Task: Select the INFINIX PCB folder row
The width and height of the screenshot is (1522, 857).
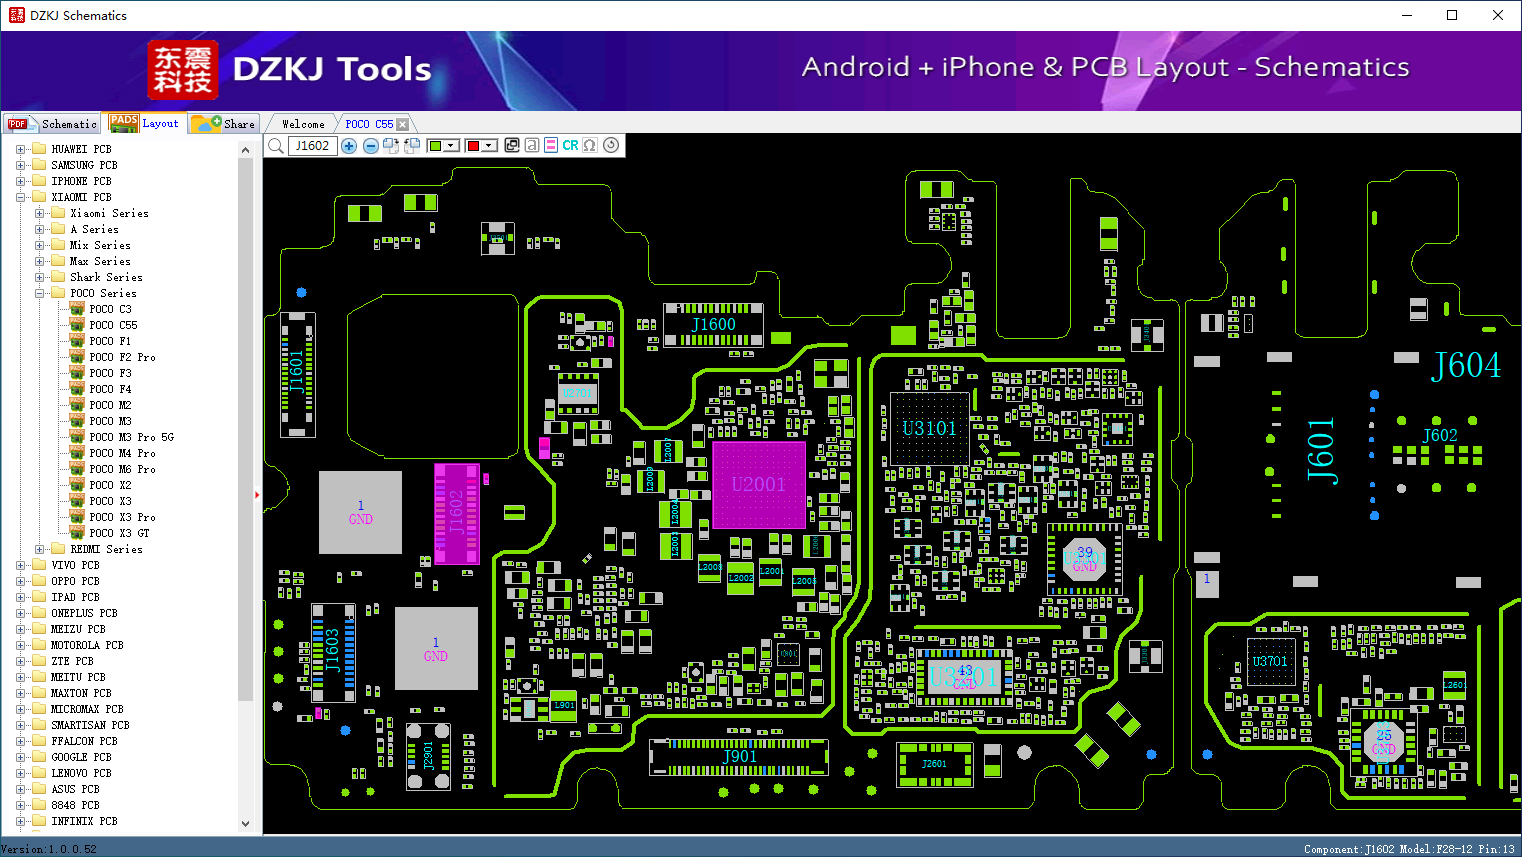Action: coord(75,821)
